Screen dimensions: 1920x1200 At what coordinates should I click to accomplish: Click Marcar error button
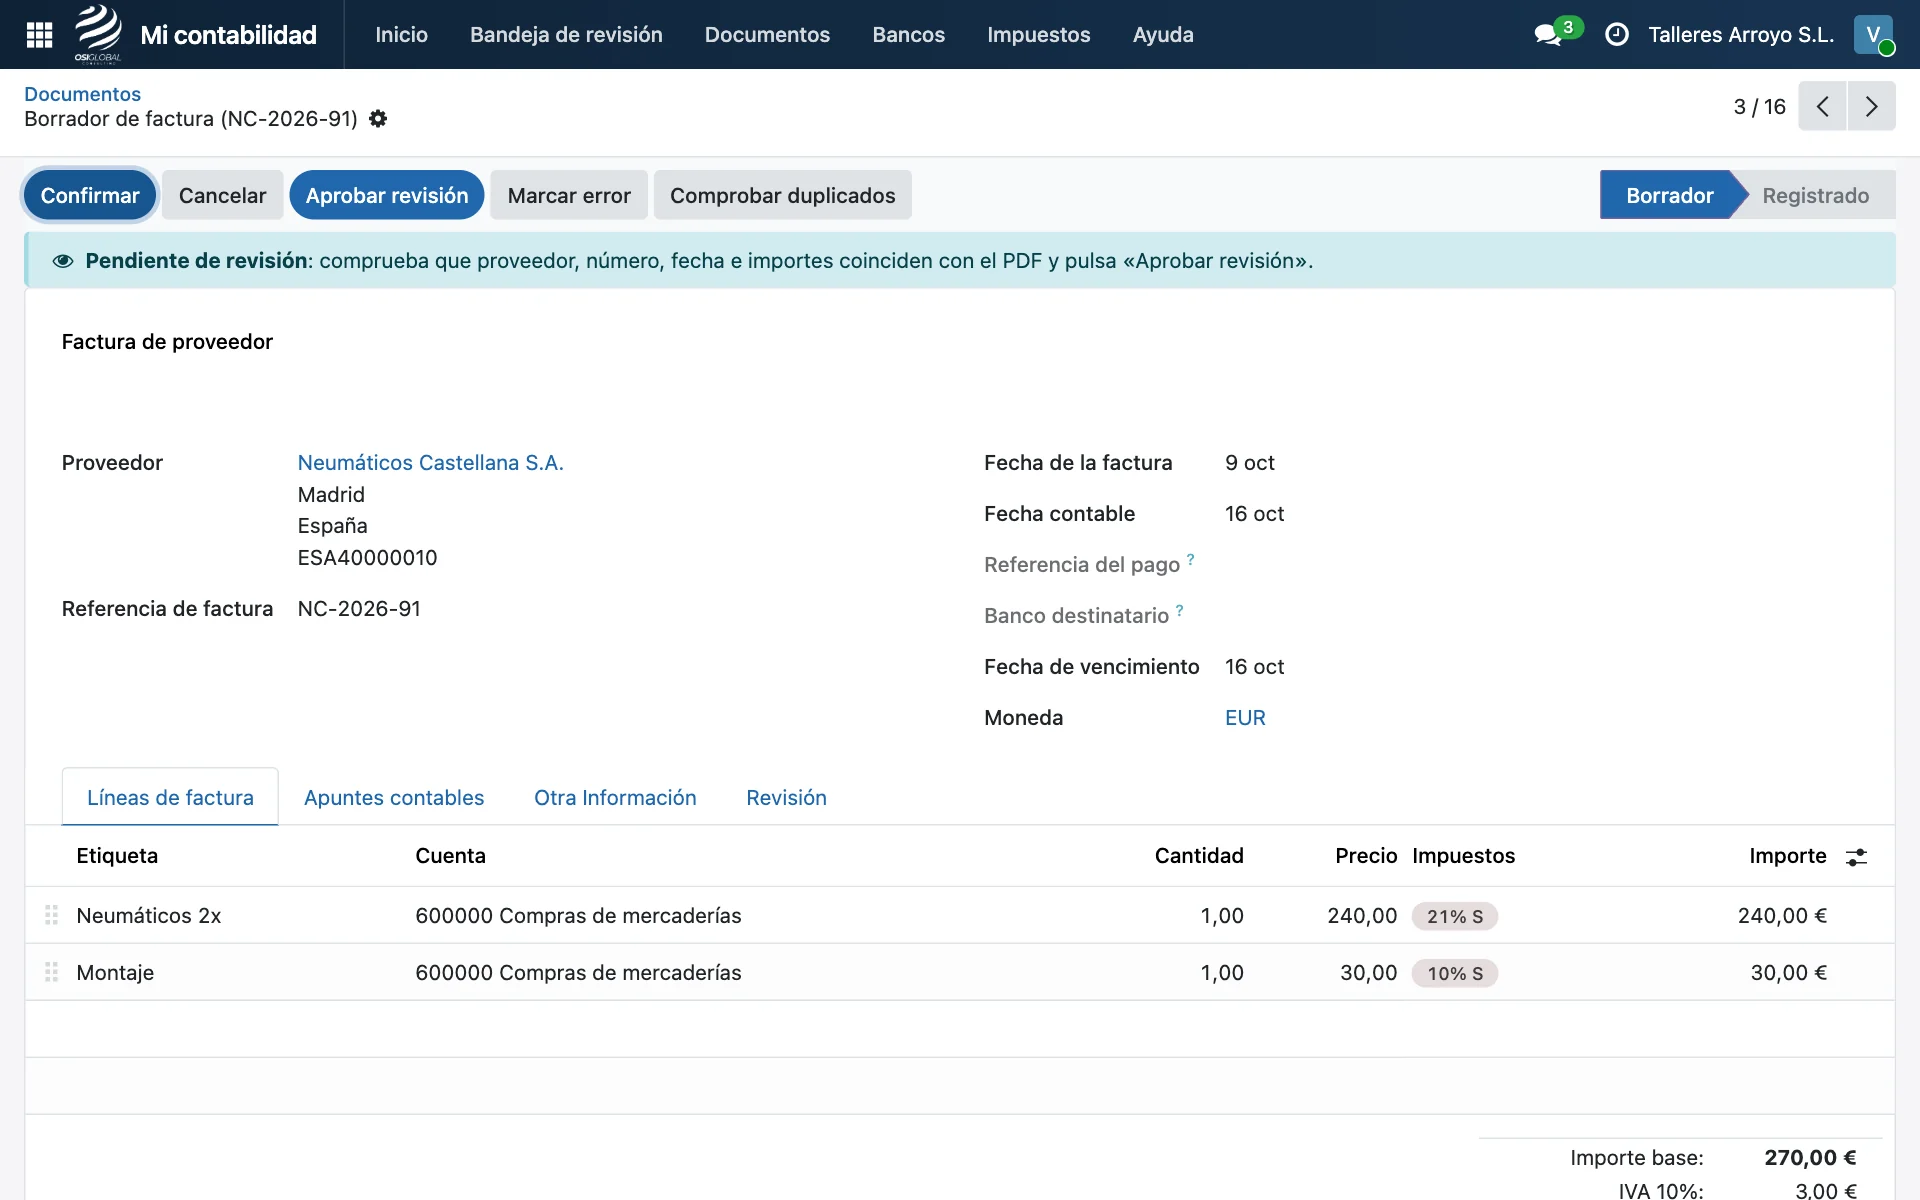click(x=569, y=195)
